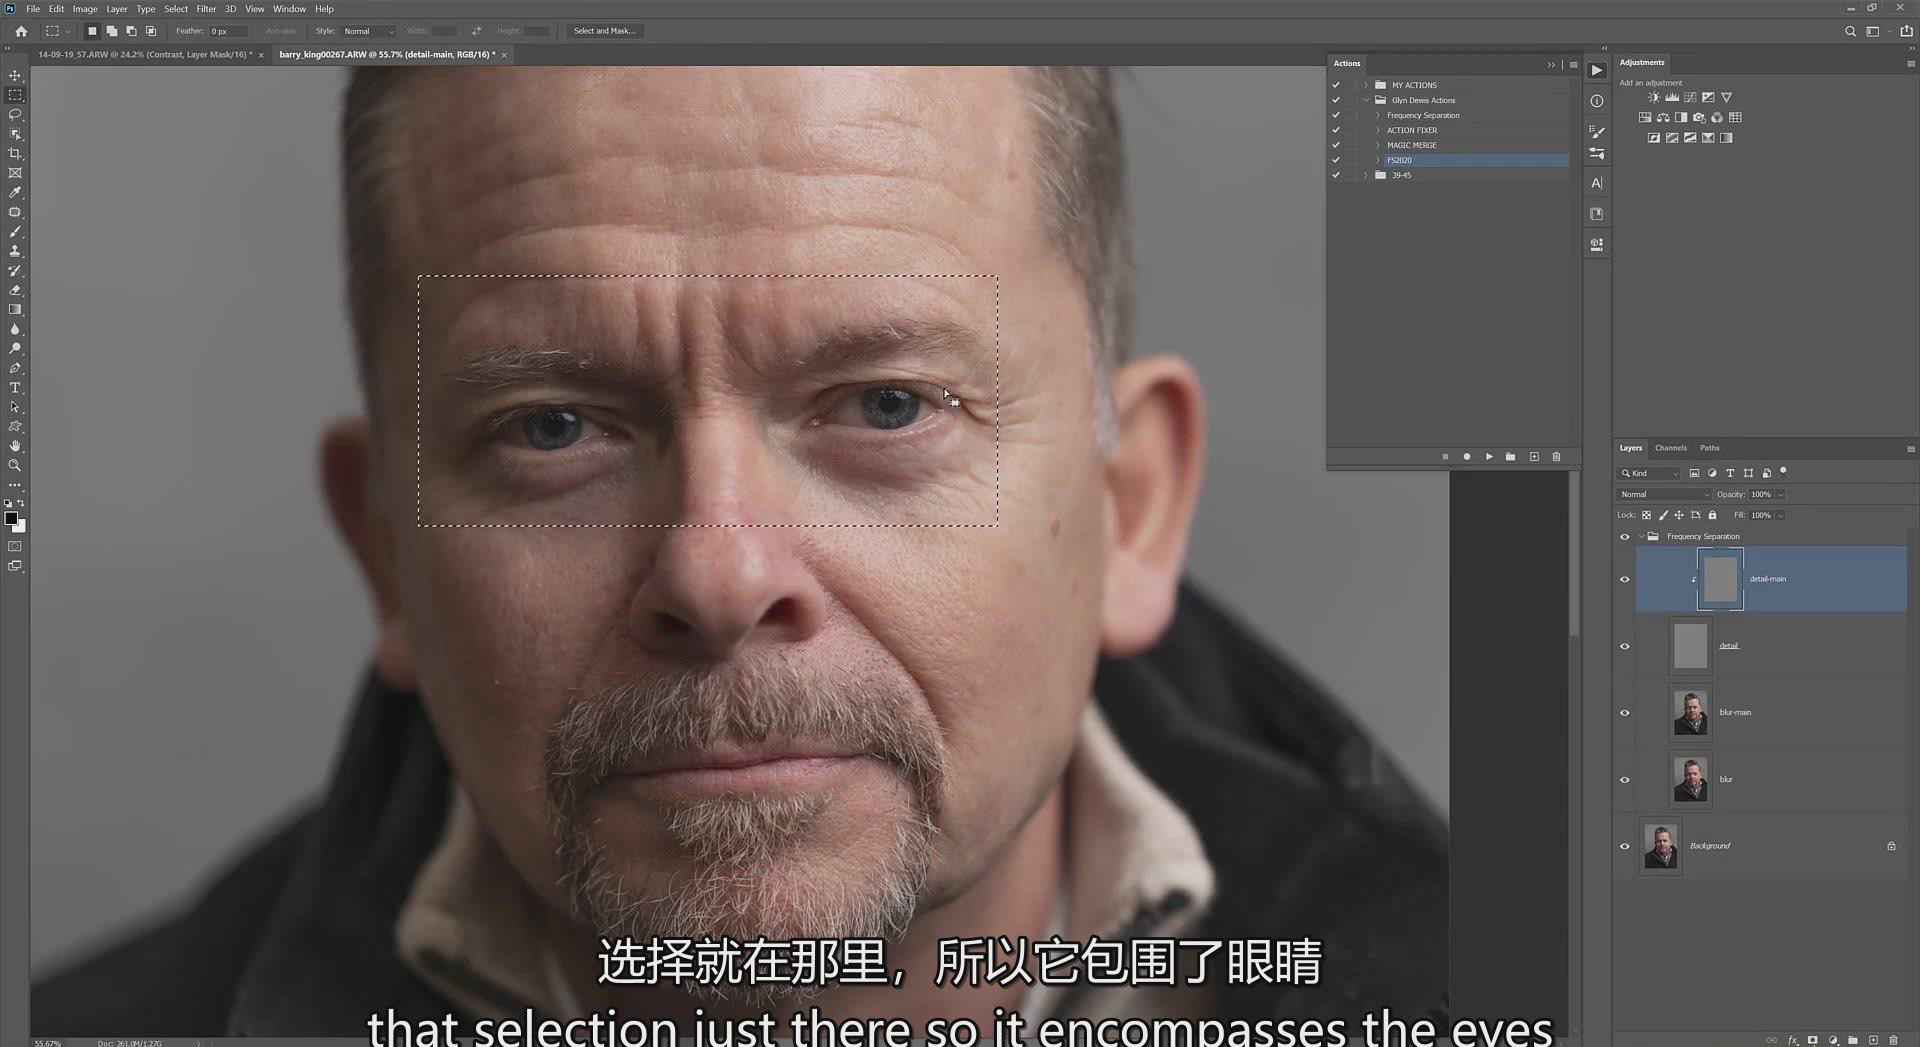
Task: Select the Brush tool from the toolbar
Action: point(15,231)
